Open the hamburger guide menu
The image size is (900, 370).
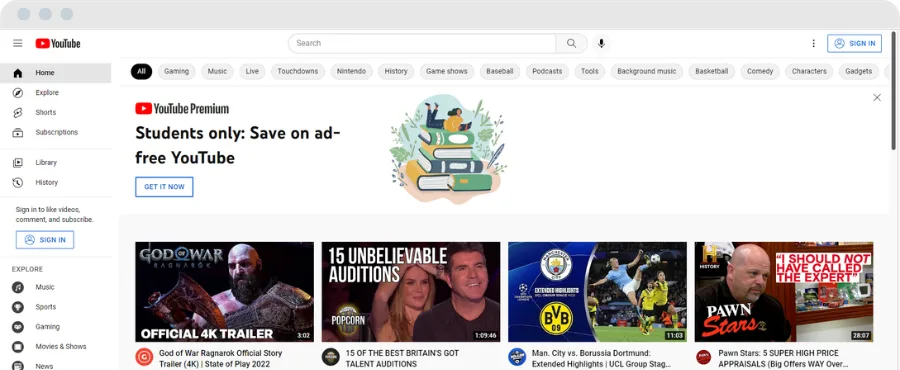coord(18,43)
